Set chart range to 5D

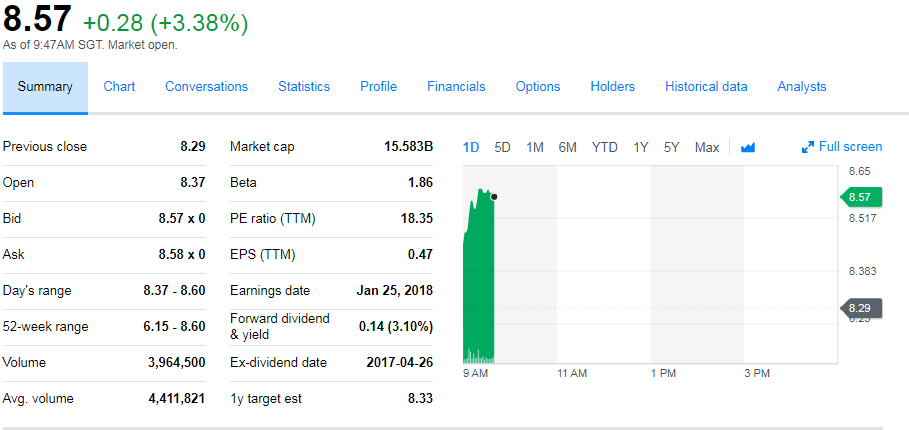pos(503,148)
